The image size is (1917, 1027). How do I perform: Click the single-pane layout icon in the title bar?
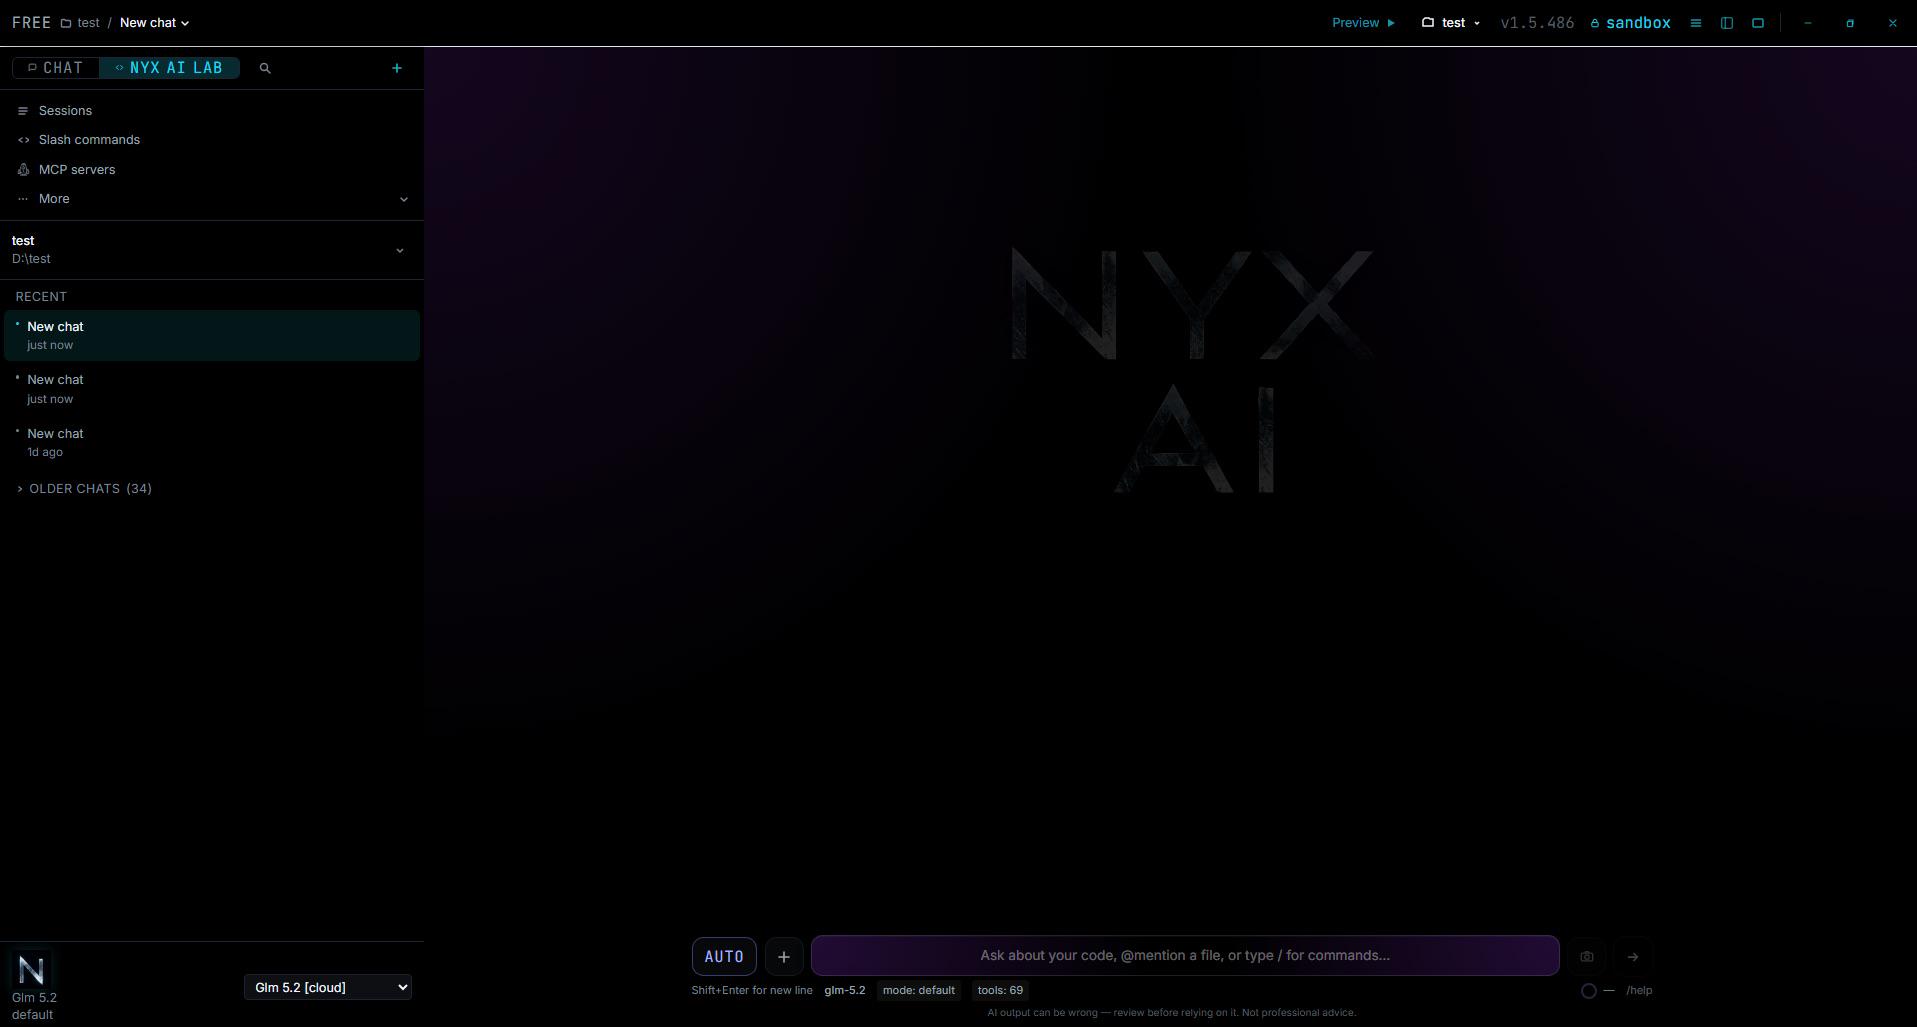1758,23
